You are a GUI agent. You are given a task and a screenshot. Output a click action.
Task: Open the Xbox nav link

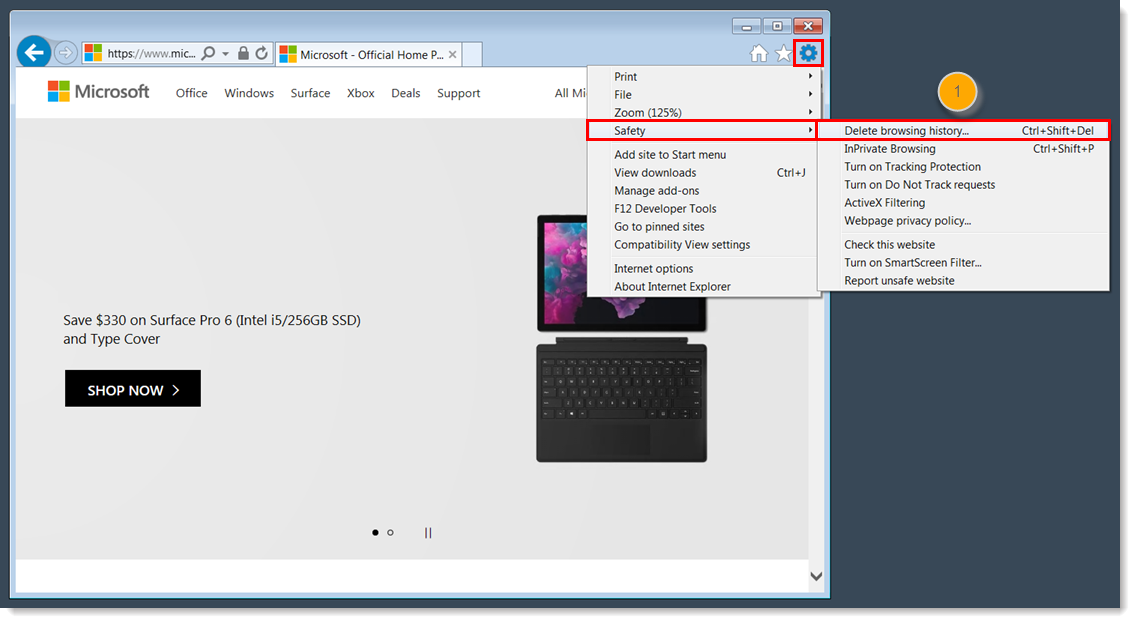[360, 93]
